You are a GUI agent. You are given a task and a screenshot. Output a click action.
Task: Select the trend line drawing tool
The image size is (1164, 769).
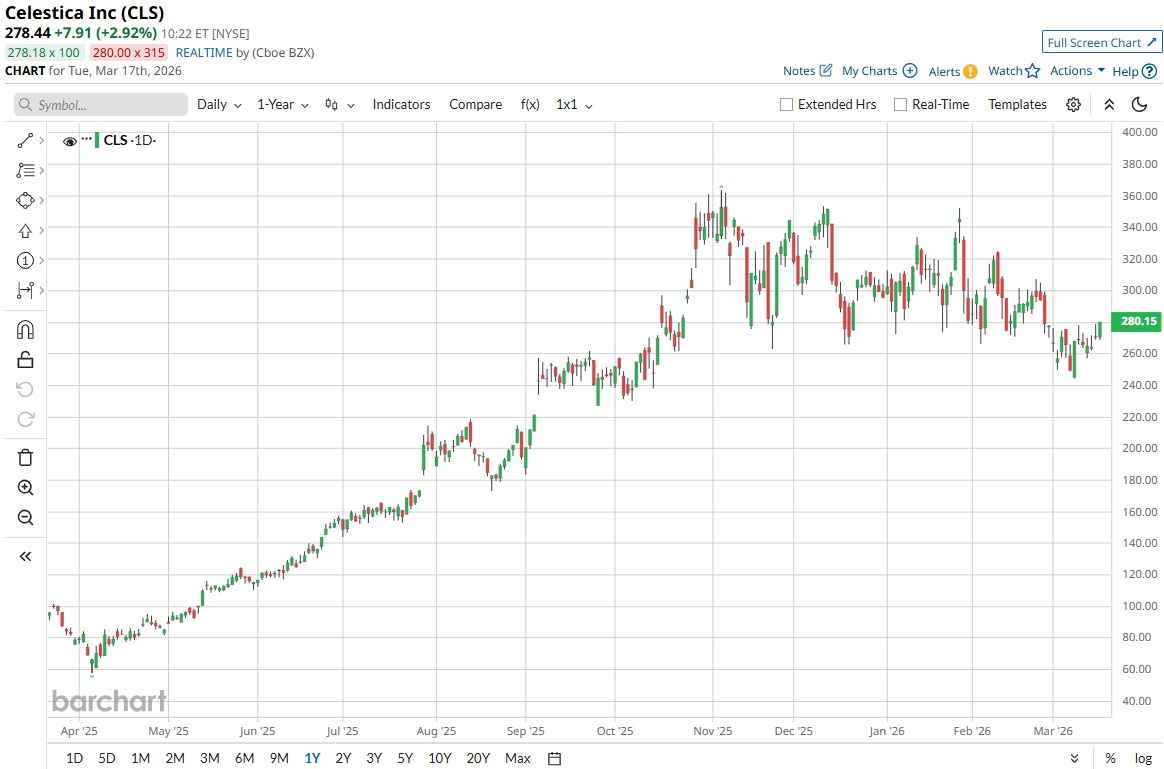pyautogui.click(x=24, y=140)
